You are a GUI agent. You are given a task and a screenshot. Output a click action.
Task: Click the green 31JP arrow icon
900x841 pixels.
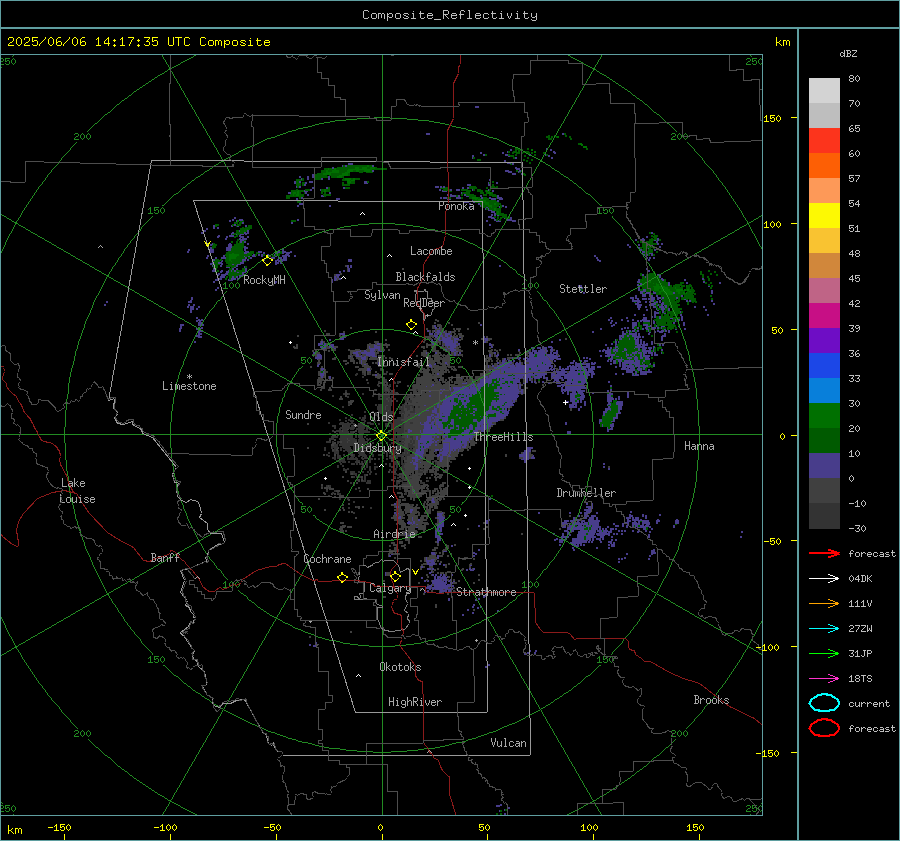coord(824,653)
